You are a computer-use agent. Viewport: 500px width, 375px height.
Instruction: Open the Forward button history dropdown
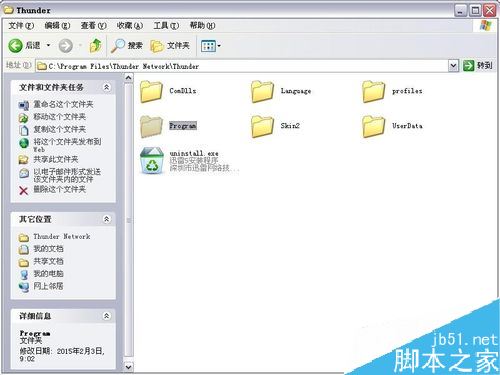coord(80,45)
